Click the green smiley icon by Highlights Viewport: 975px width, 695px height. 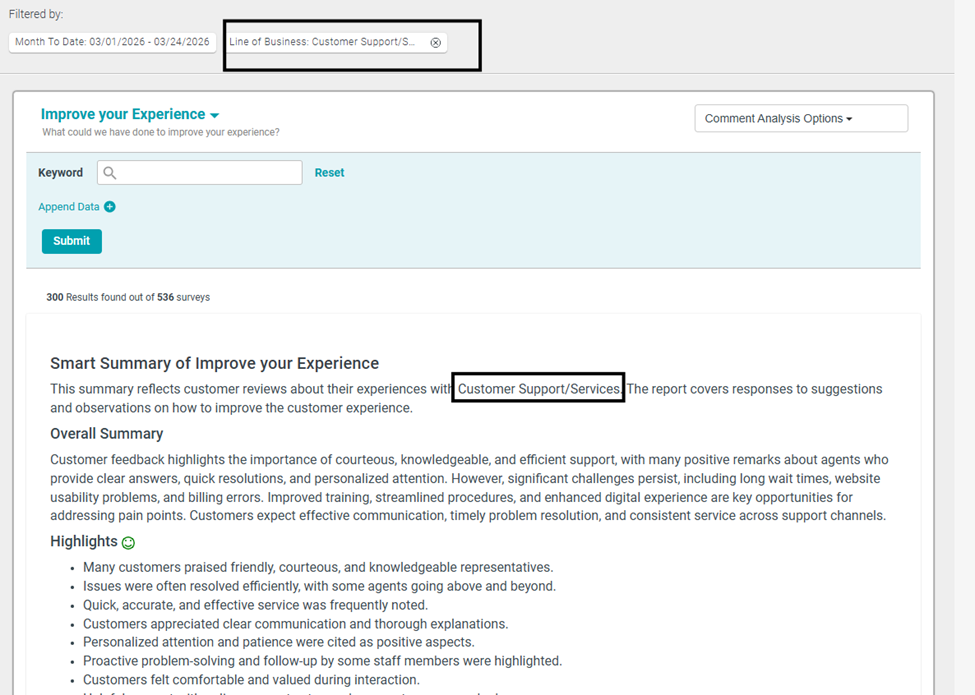(128, 543)
